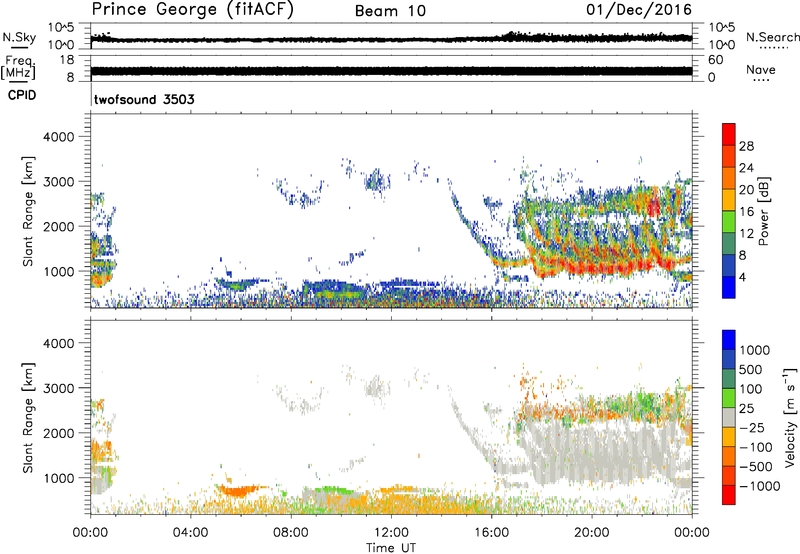Click the '20:00' time axis label
Screen dimensions: 800x554
[x=591, y=533]
